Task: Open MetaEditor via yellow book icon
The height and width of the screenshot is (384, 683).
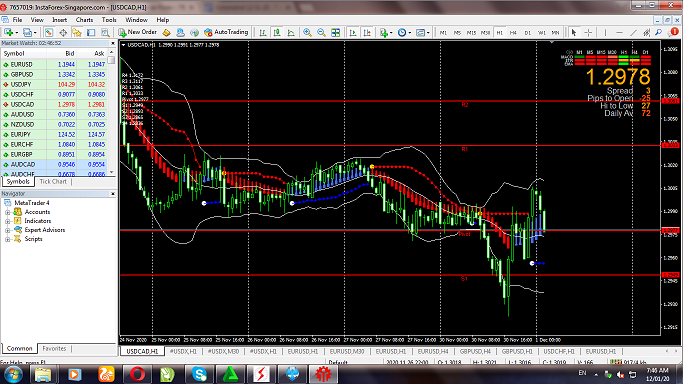Action: pos(166,32)
